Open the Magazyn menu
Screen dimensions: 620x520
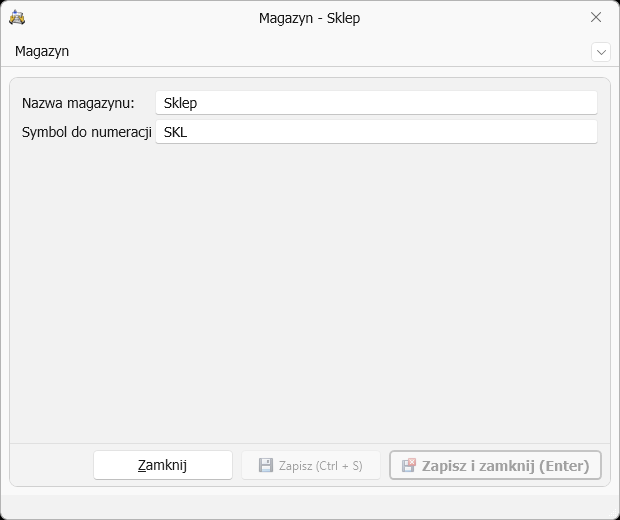pyautogui.click(x=42, y=51)
